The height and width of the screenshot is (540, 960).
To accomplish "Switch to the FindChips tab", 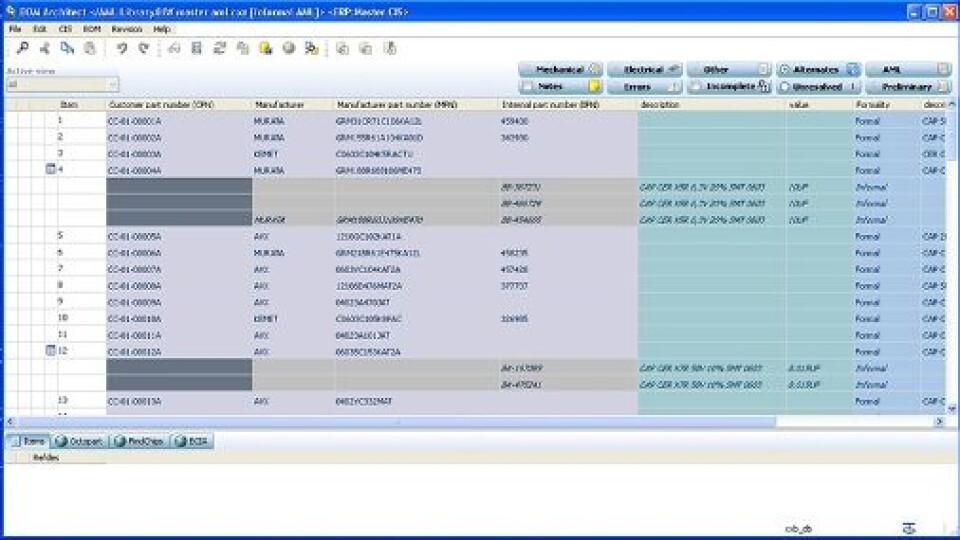I will tap(140, 441).
